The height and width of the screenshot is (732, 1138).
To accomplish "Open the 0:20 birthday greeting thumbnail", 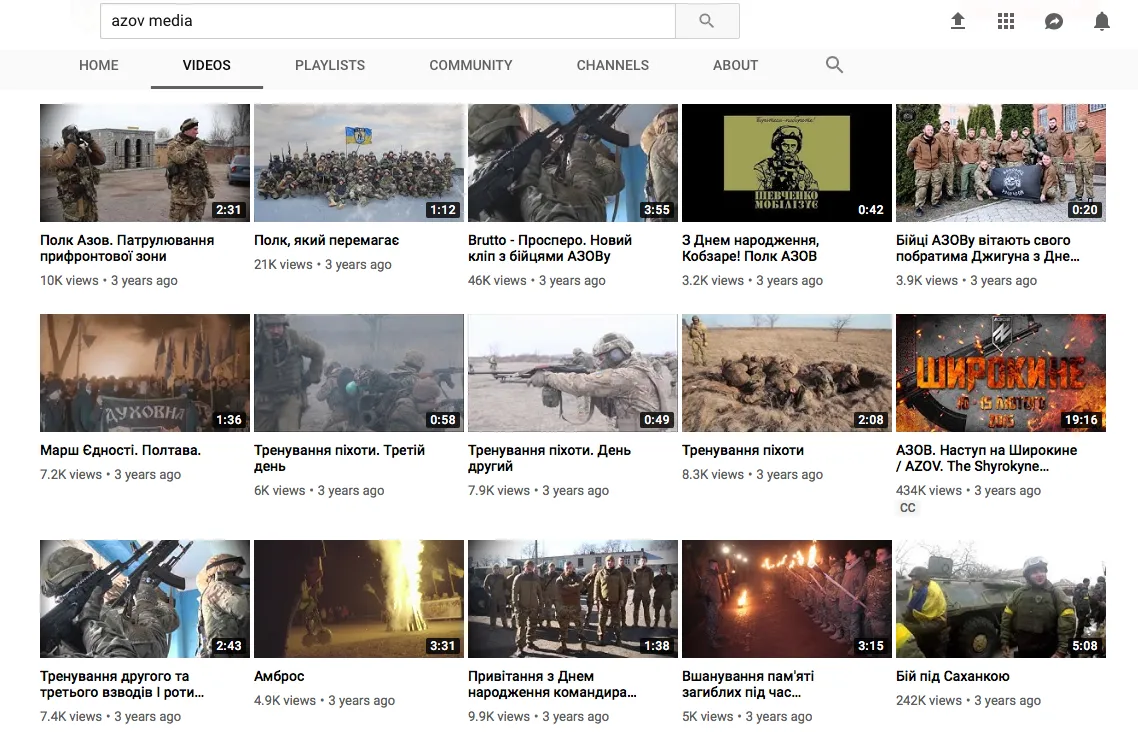I will pos(1001,163).
